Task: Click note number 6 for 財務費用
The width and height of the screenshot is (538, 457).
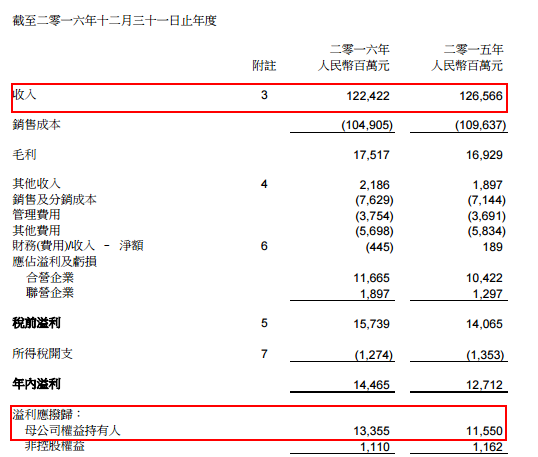Action: (264, 246)
